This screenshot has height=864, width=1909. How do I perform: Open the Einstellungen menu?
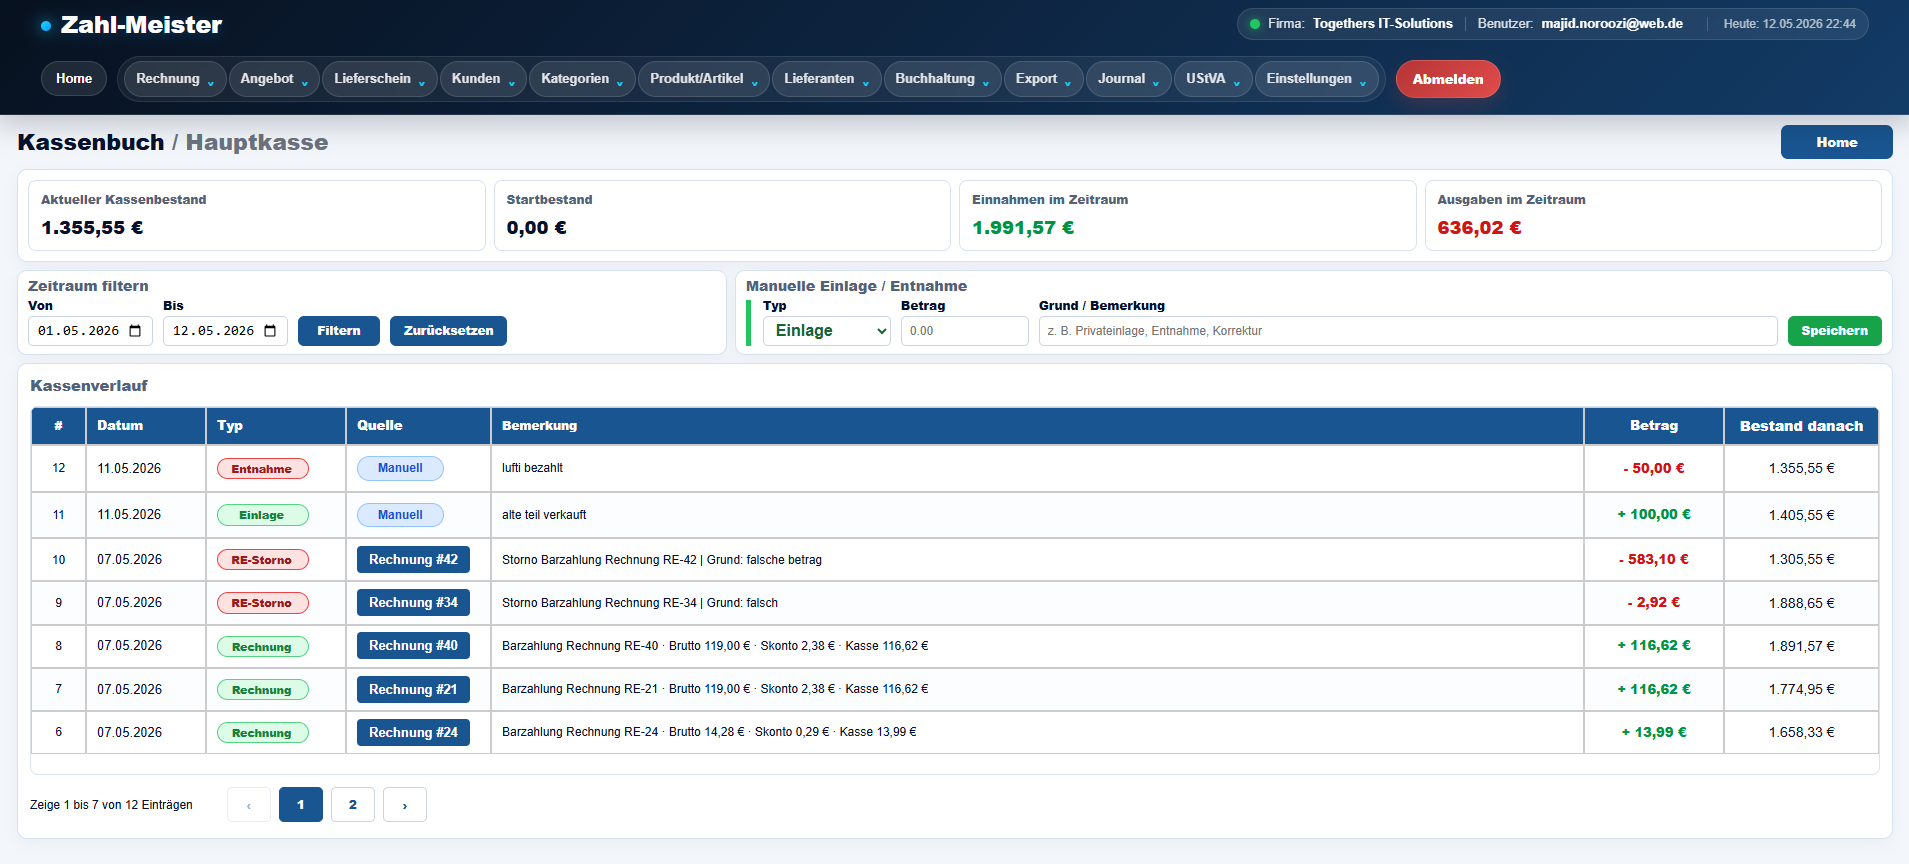tap(1316, 79)
